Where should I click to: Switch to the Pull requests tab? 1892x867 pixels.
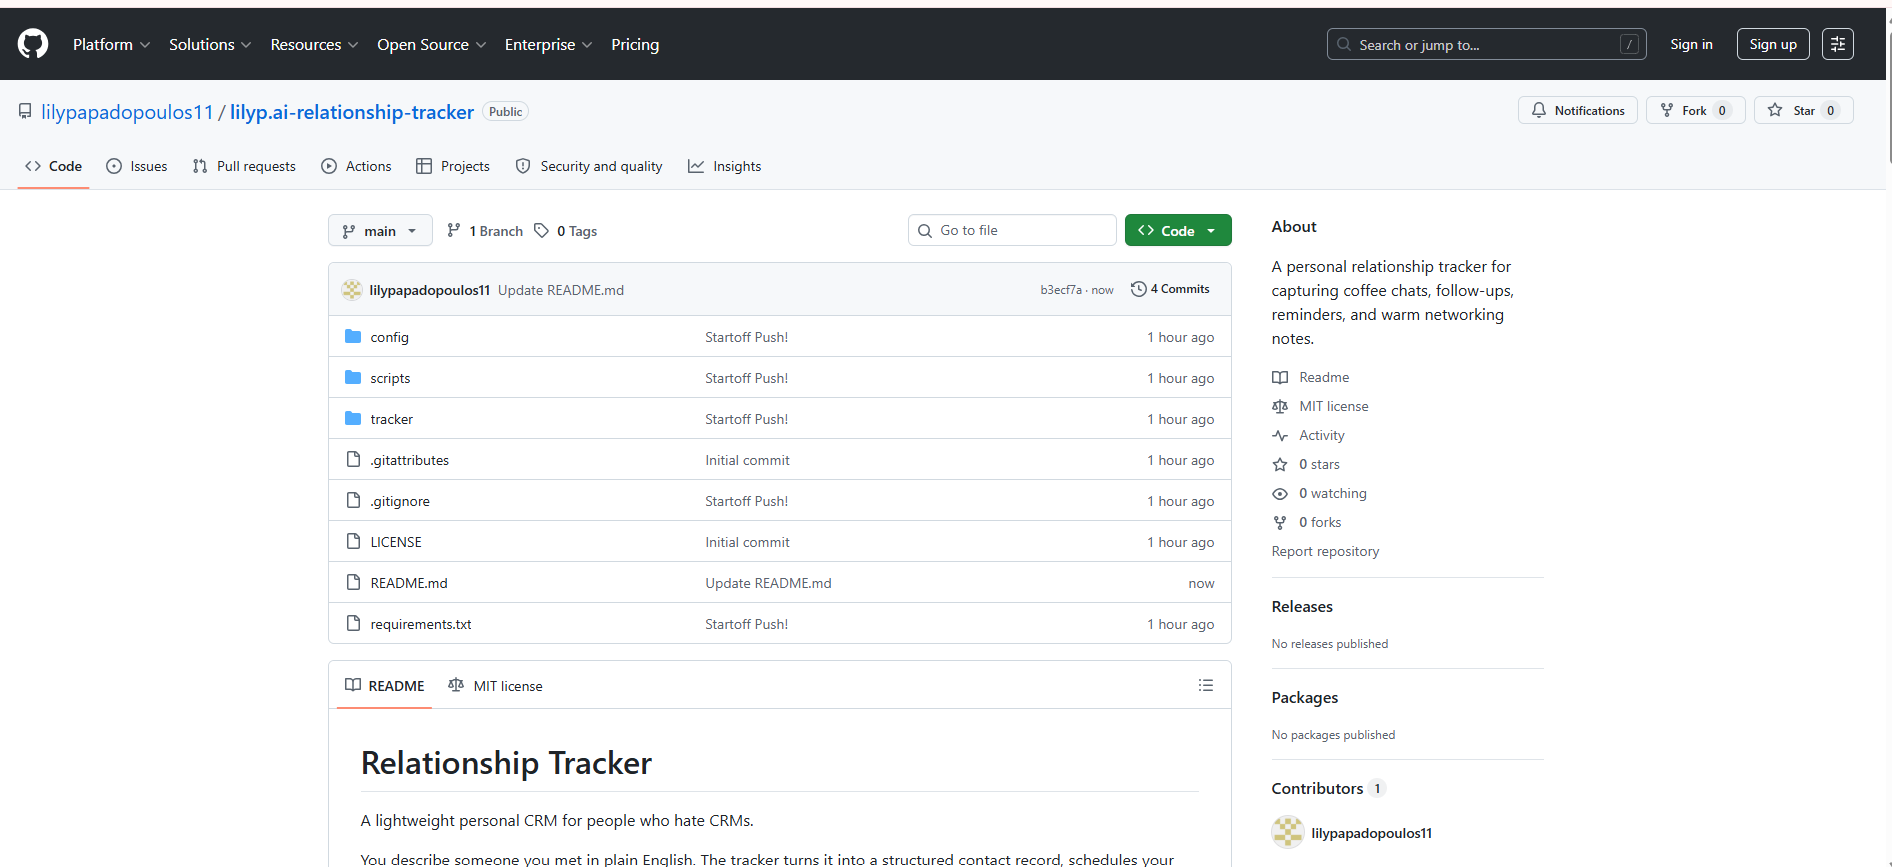click(x=244, y=166)
